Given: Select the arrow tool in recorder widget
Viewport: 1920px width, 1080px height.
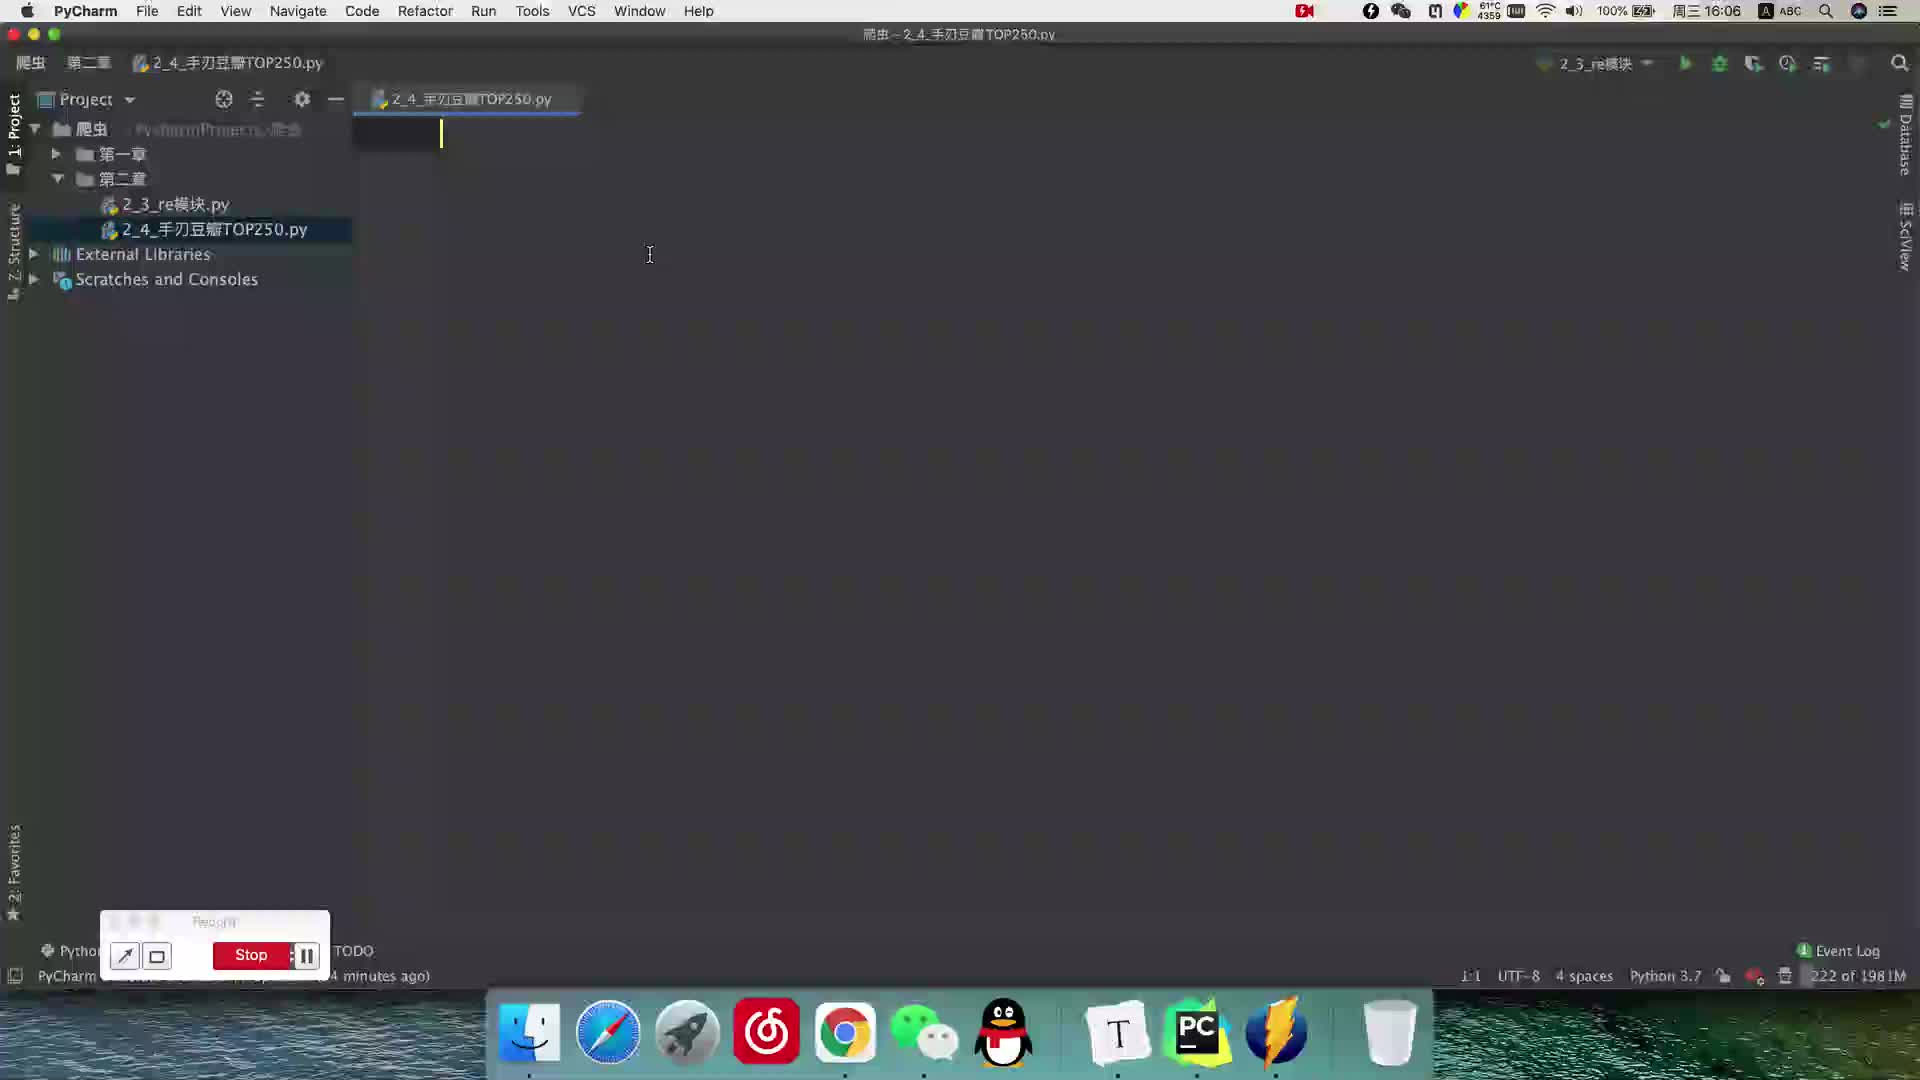Looking at the screenshot, I should click(125, 956).
